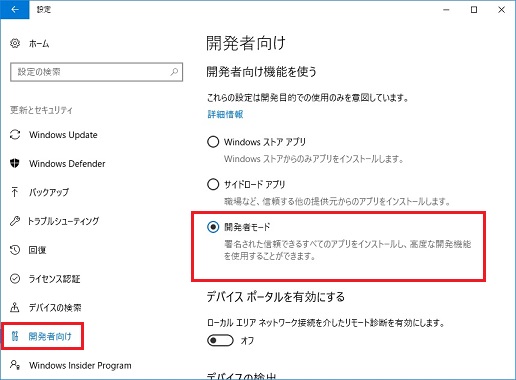
Task: Click the 開発者向け機能を使う heading
Action: point(262,71)
